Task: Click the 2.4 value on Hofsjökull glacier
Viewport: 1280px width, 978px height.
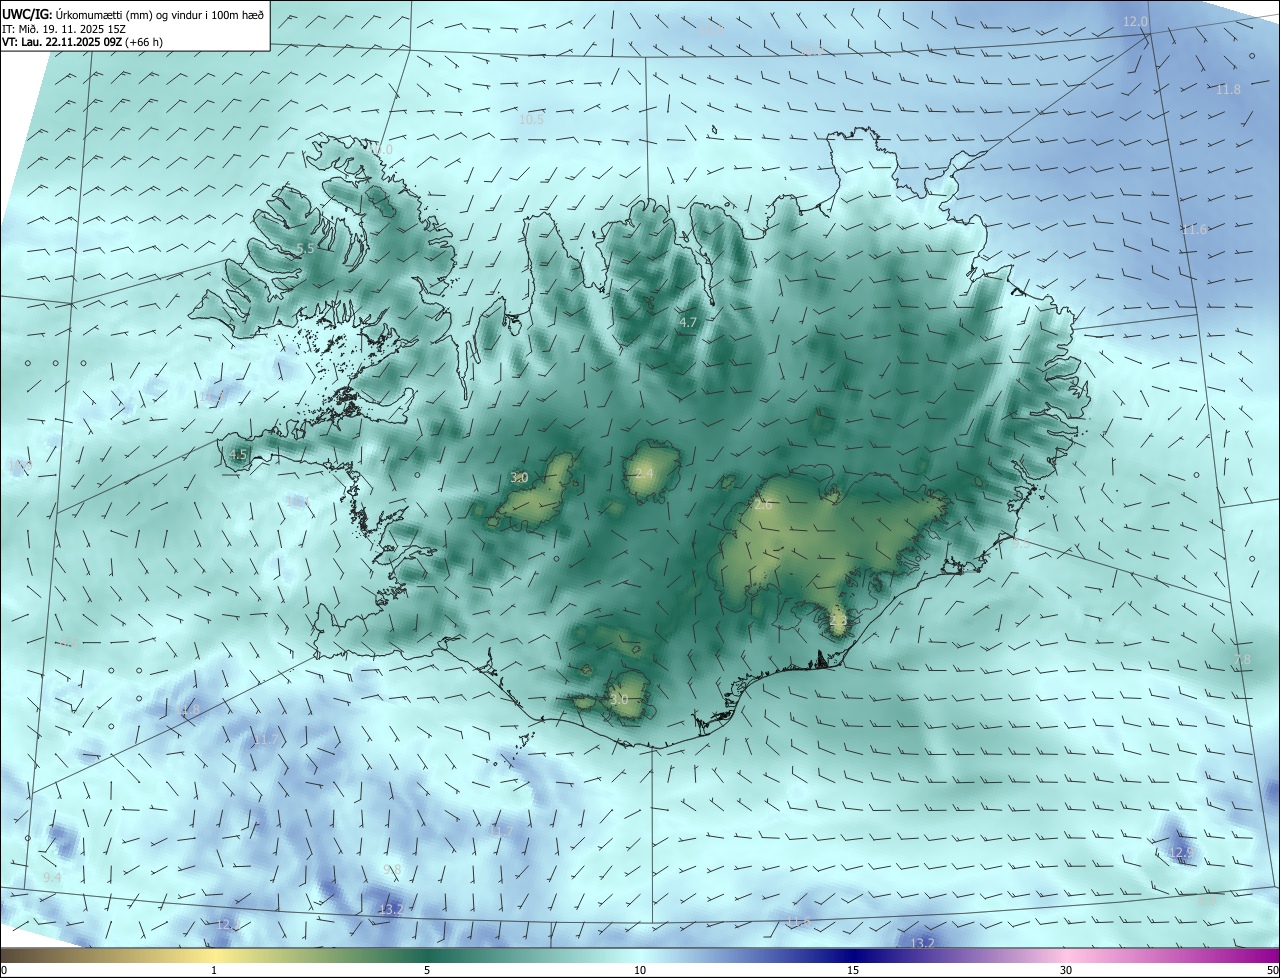Action: tap(643, 472)
